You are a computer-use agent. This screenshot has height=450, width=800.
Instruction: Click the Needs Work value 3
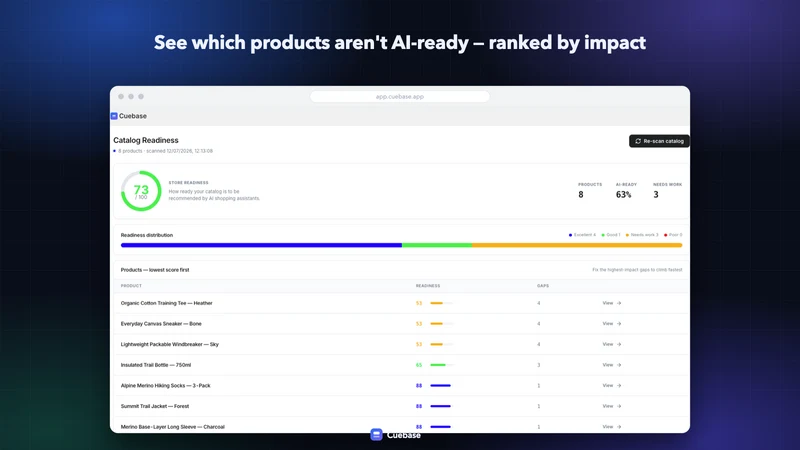click(x=656, y=194)
